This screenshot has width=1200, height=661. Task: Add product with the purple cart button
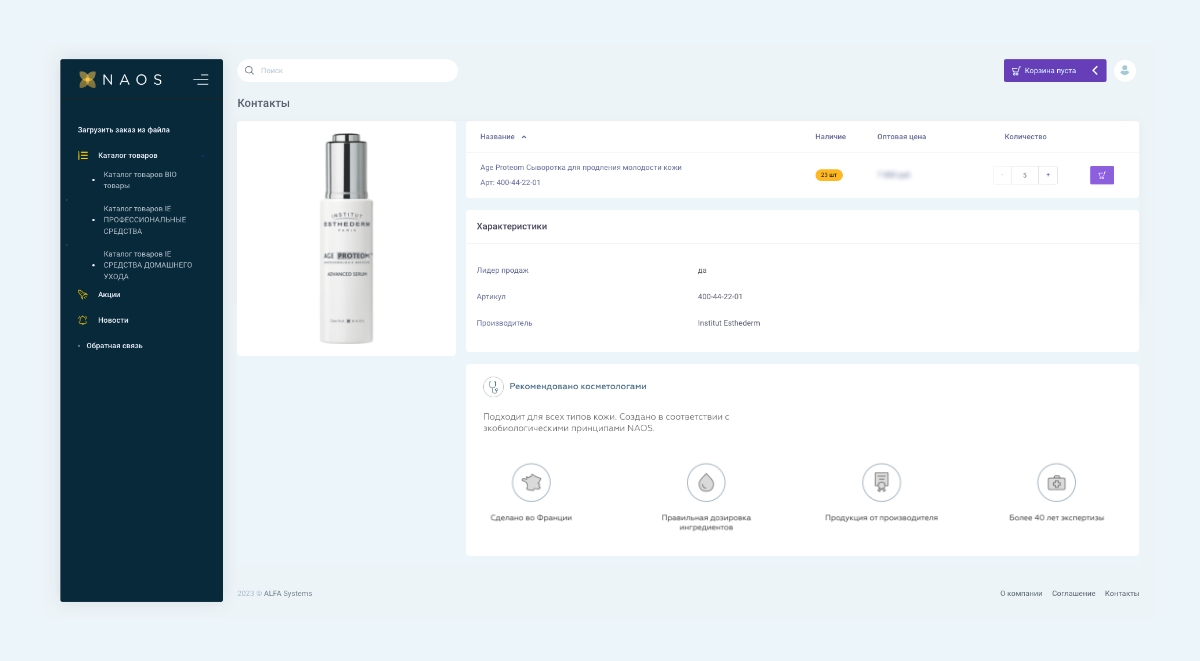tap(1102, 175)
